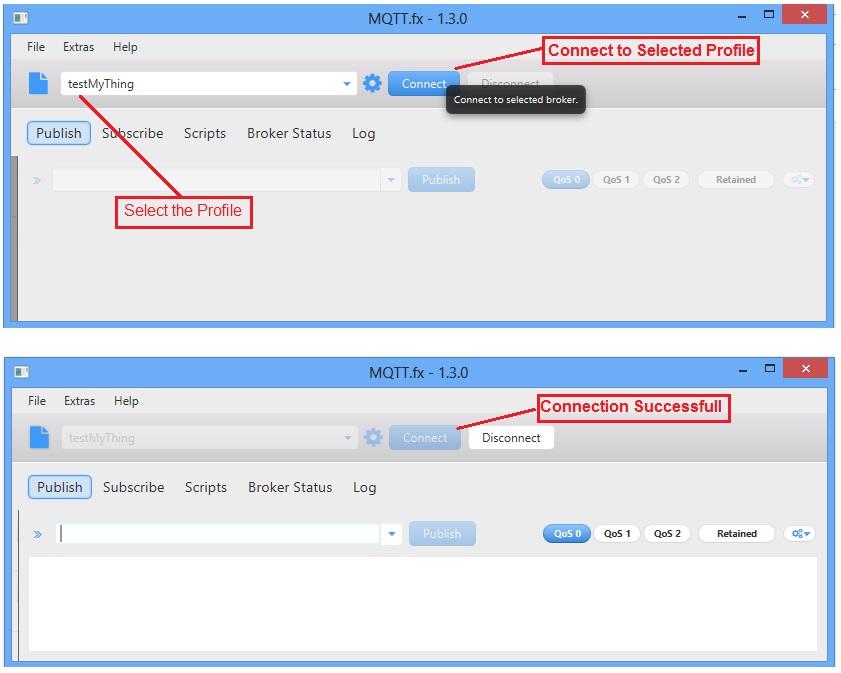
Task: Open File menu in bottom window
Action: click(37, 401)
